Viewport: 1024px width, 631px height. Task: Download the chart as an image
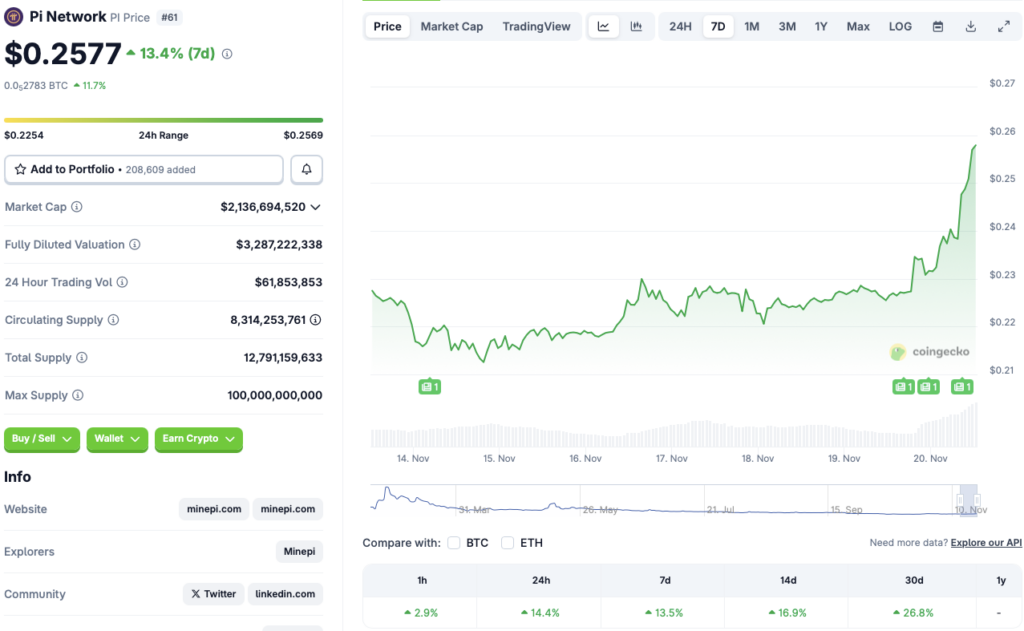point(970,26)
